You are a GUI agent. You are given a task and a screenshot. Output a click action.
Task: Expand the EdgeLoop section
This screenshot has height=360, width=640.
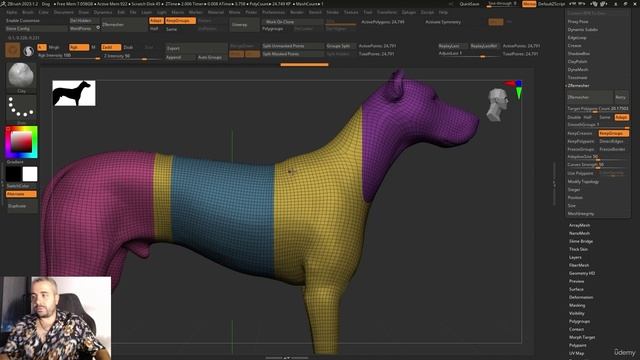click(x=577, y=38)
